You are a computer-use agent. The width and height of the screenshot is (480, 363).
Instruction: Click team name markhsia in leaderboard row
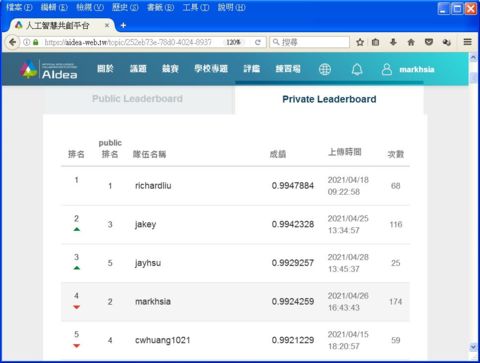[x=153, y=302]
